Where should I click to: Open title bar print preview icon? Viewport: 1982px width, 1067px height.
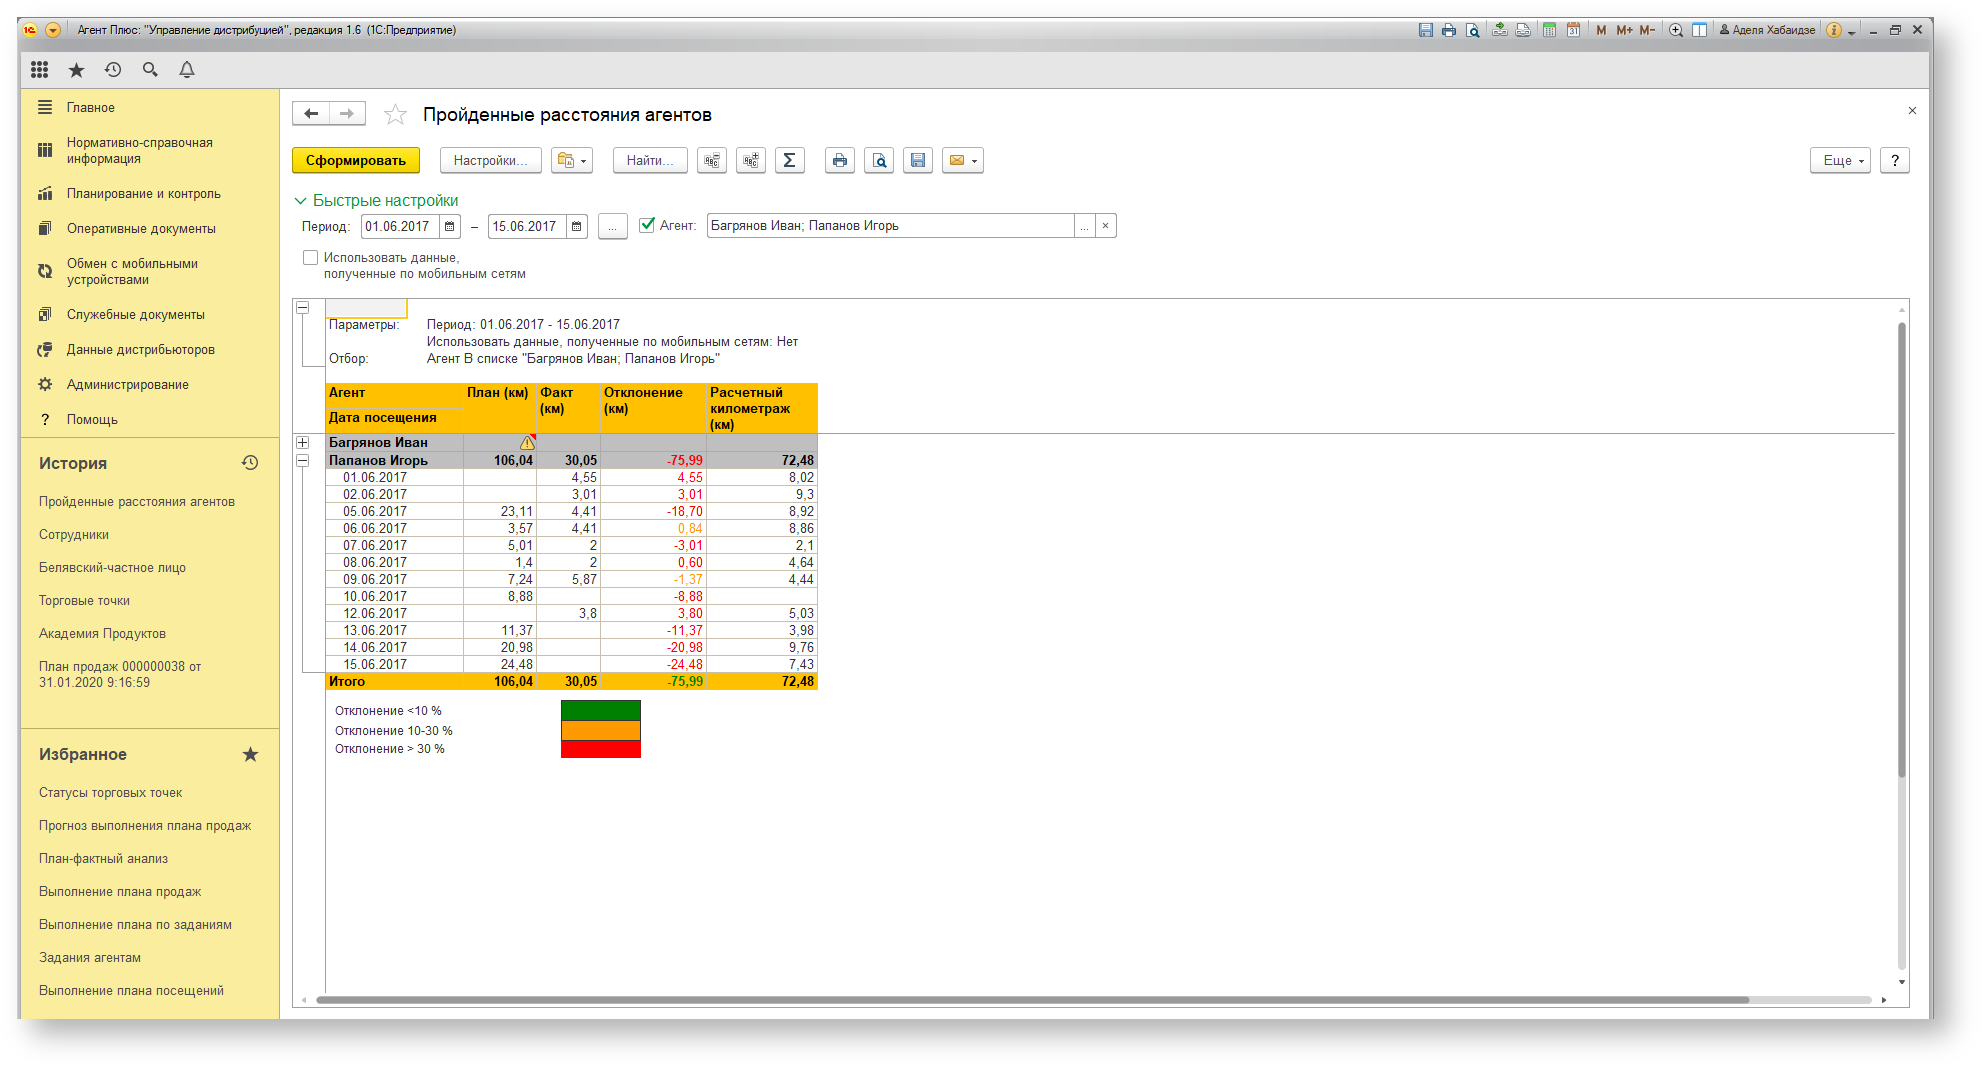(1473, 30)
